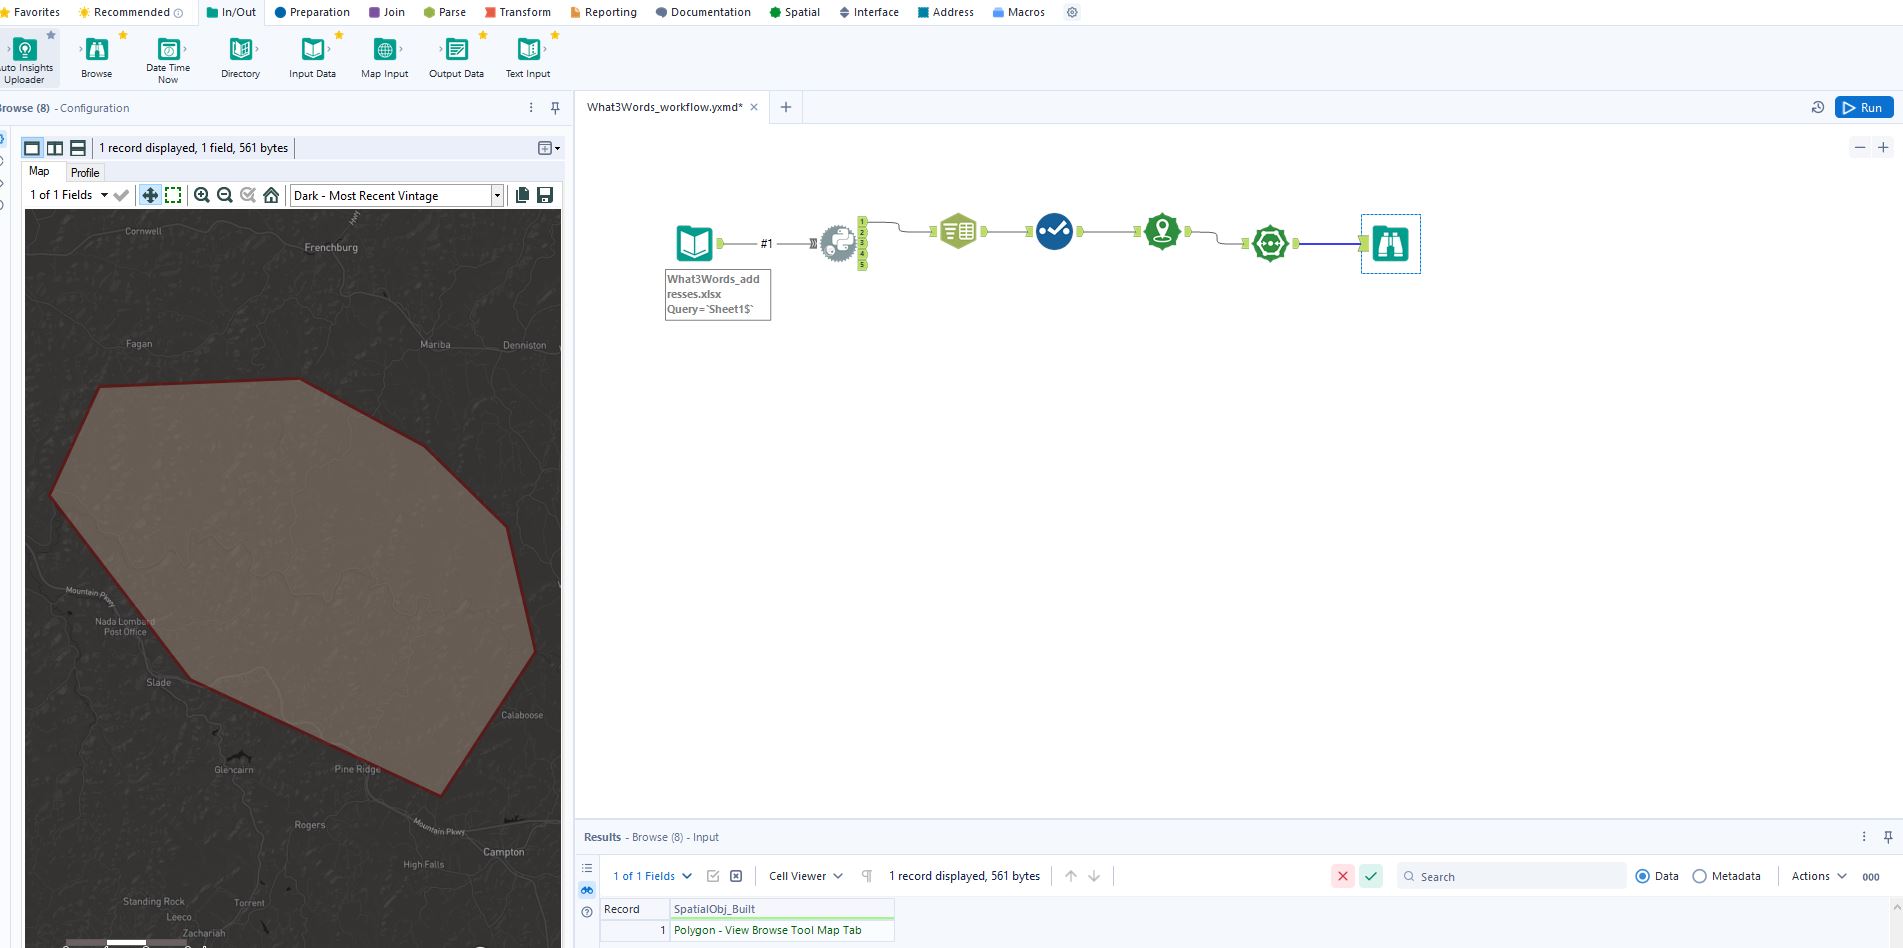Select the Input Data tool icon

coord(312,48)
